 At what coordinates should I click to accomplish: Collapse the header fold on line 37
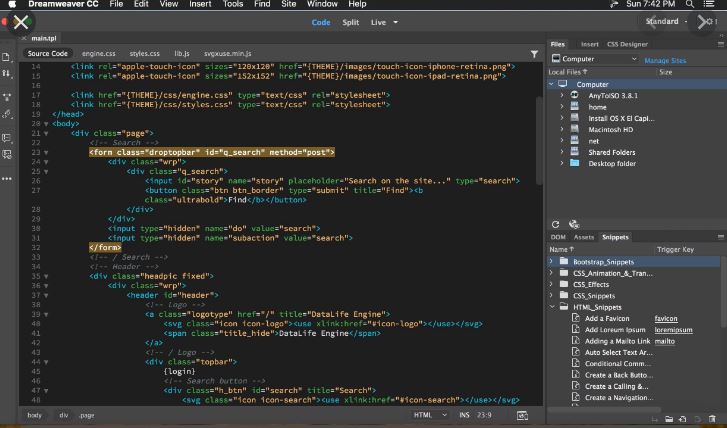pyautogui.click(x=46, y=295)
